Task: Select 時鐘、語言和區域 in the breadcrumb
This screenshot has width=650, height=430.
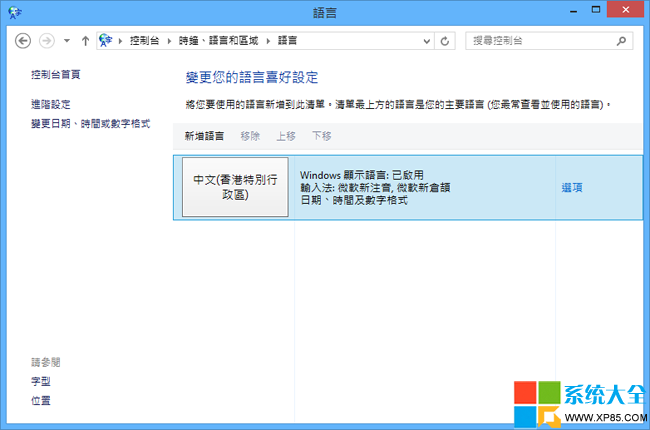Action: (x=218, y=41)
